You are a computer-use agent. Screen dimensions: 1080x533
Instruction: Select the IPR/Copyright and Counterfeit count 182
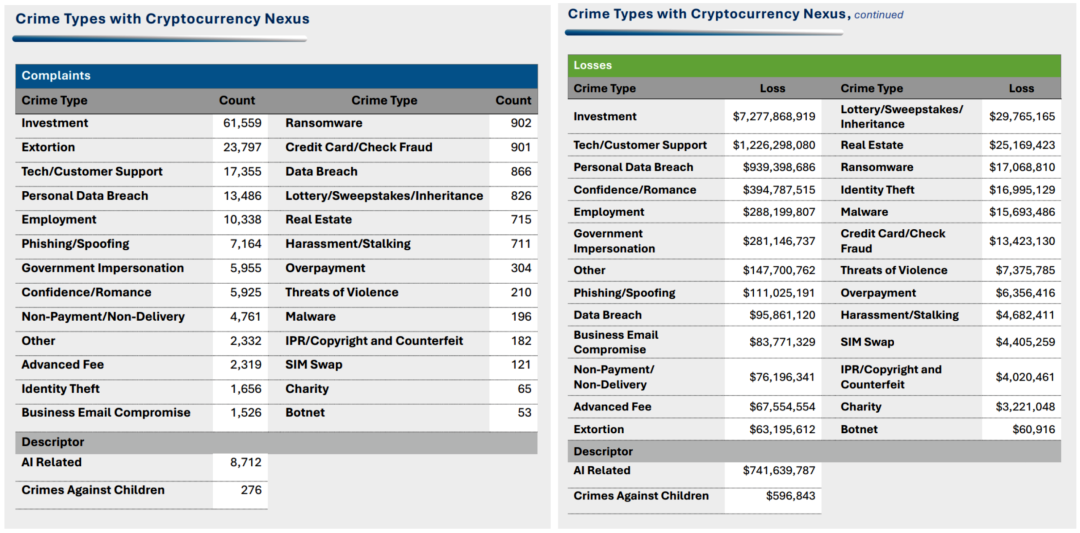(513, 341)
